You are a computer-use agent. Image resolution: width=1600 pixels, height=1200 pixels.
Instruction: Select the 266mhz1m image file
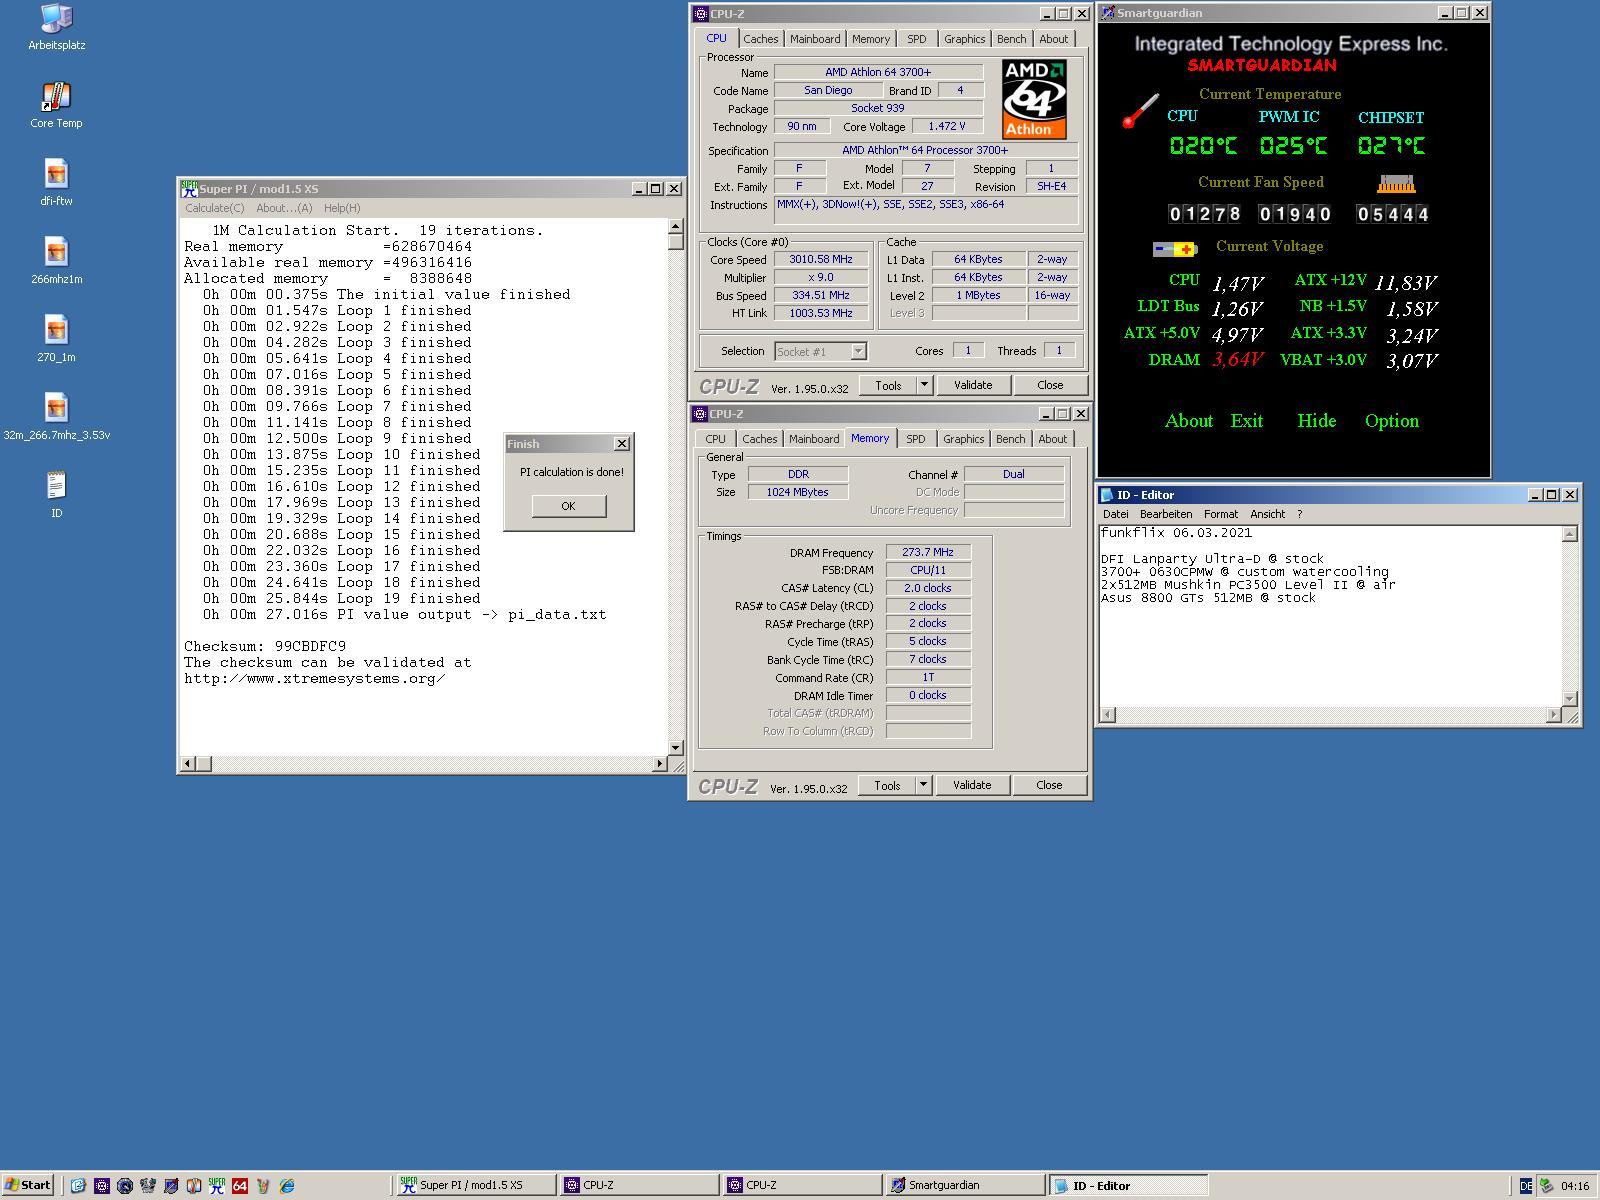pos(56,261)
